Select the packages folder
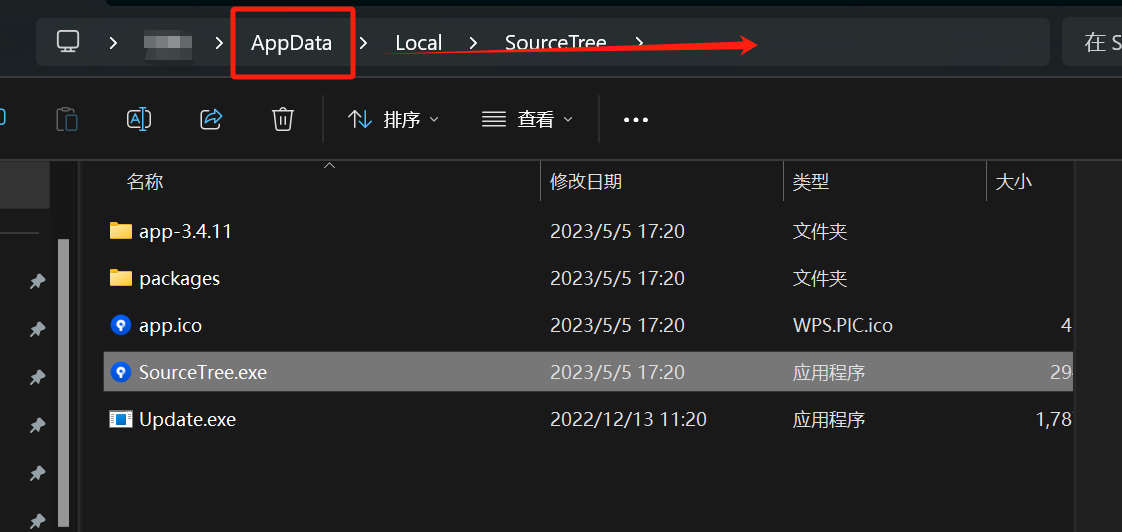 point(179,278)
